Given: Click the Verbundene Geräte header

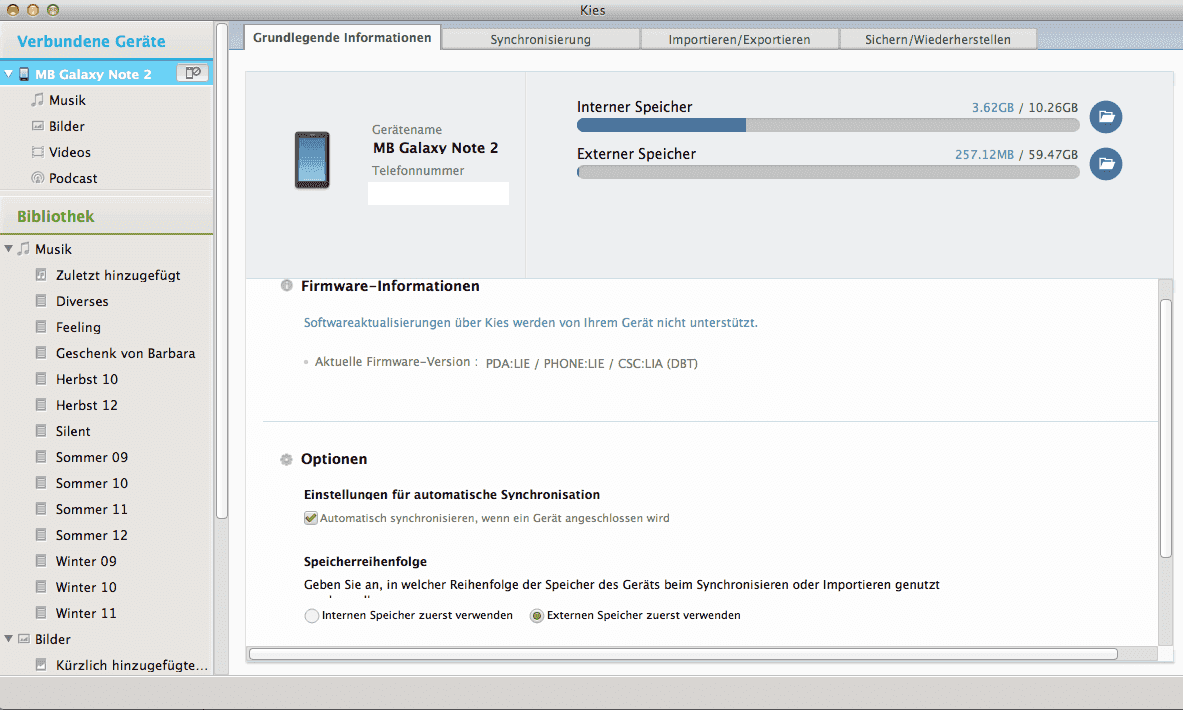Looking at the screenshot, I should [x=91, y=41].
